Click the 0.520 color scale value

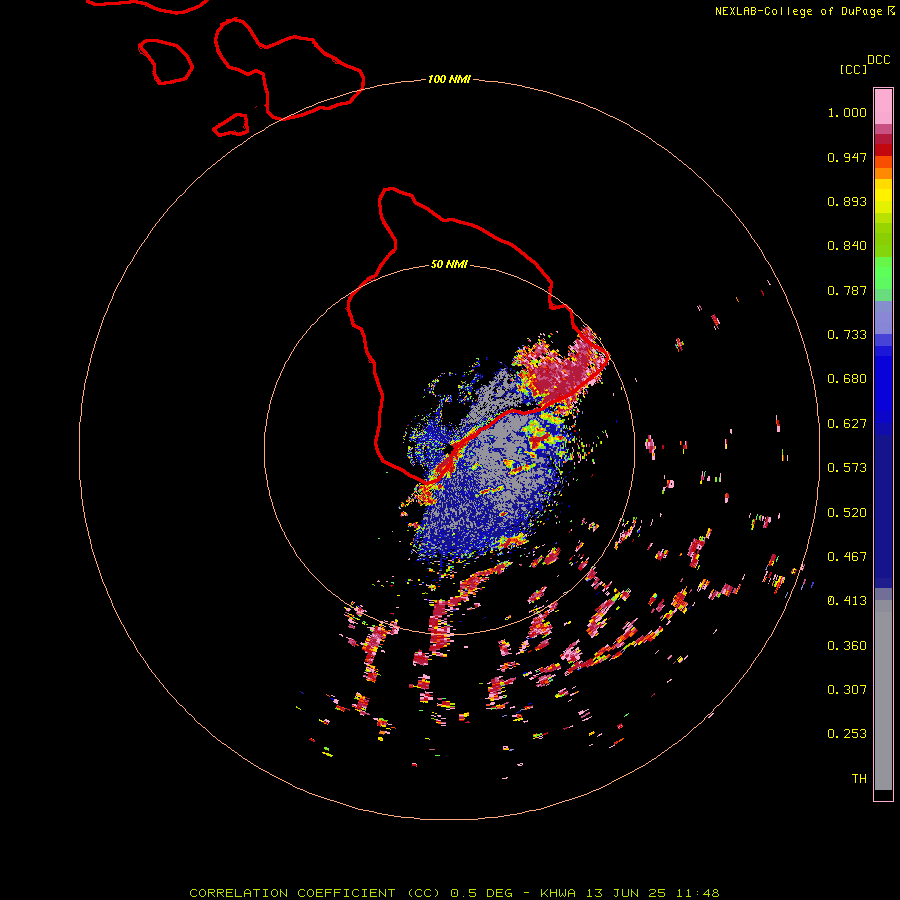847,513
